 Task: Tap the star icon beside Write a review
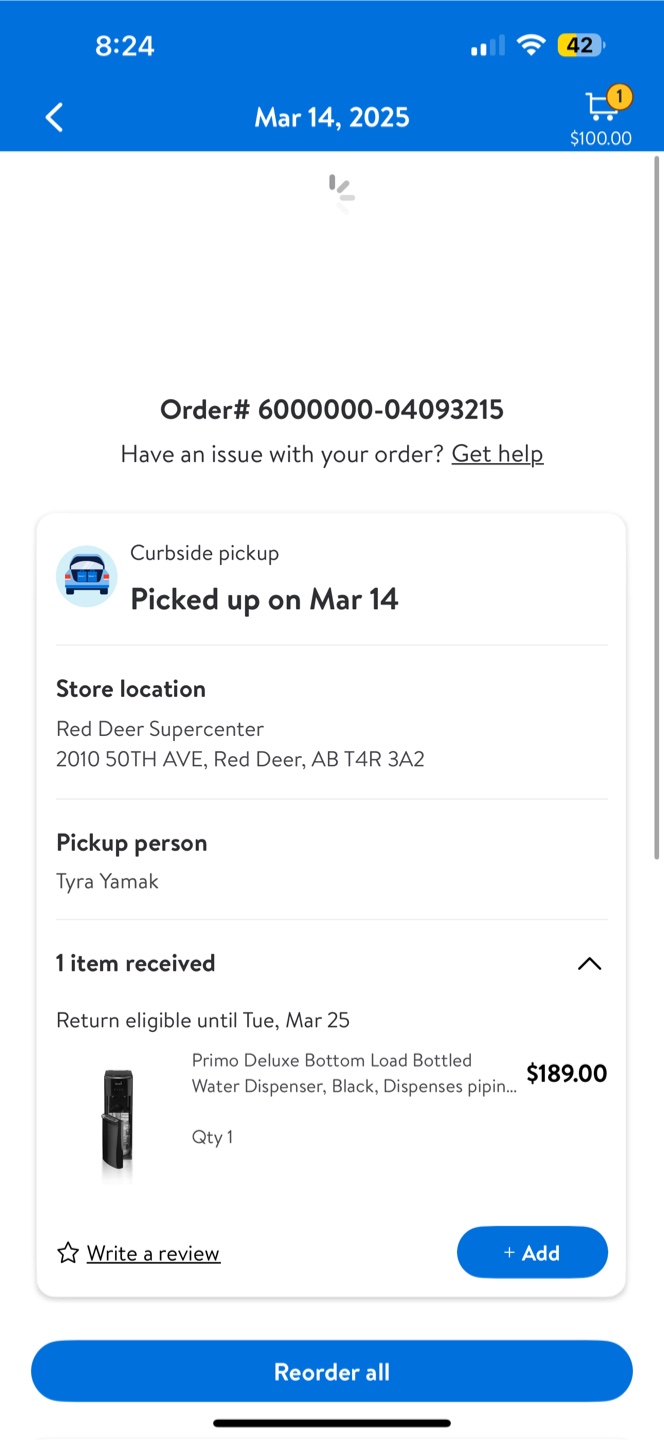(68, 1253)
